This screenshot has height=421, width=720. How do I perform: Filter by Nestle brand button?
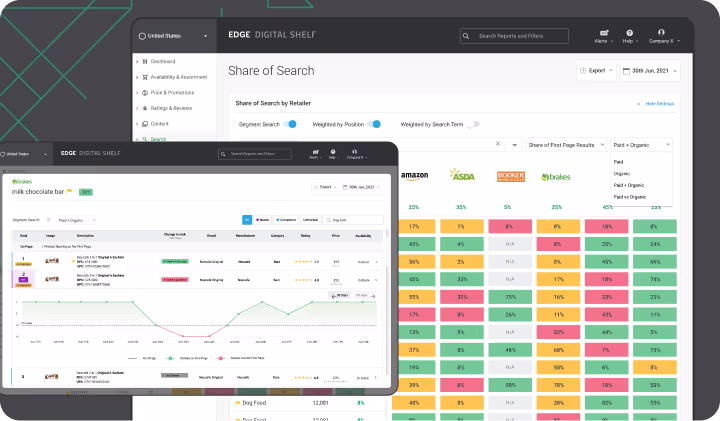263,220
